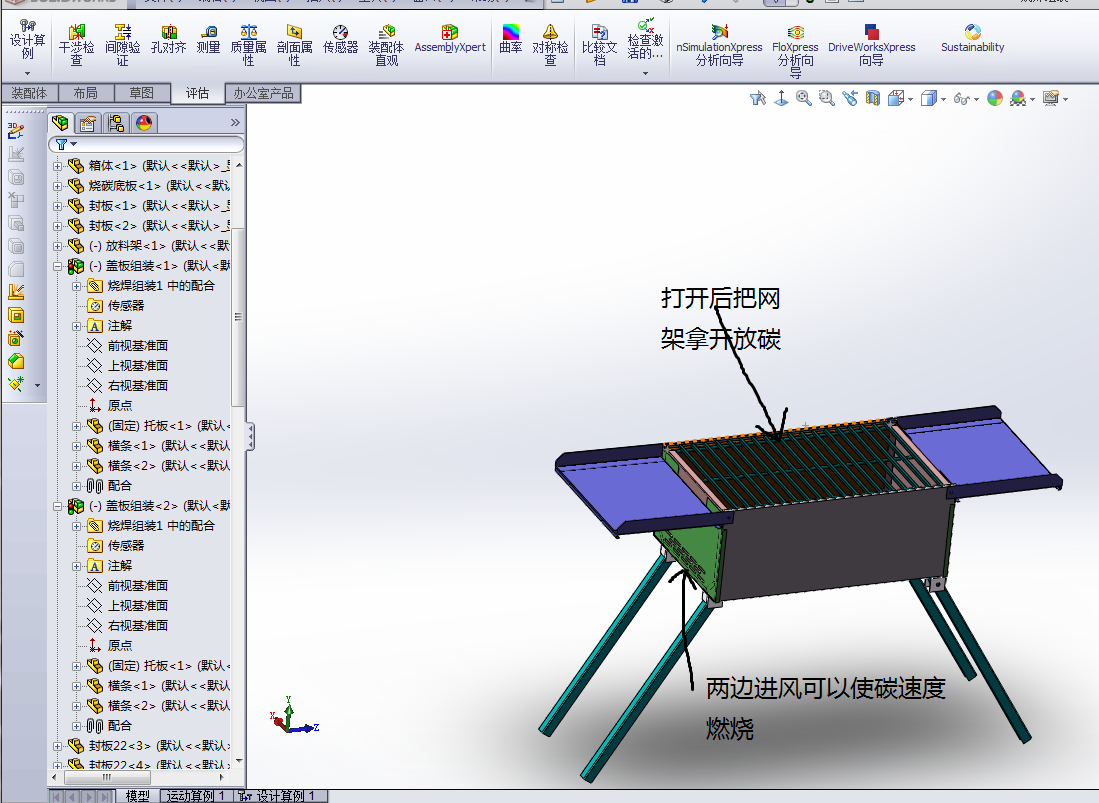Collapse the 盖板组装<1> tree node

(58, 266)
